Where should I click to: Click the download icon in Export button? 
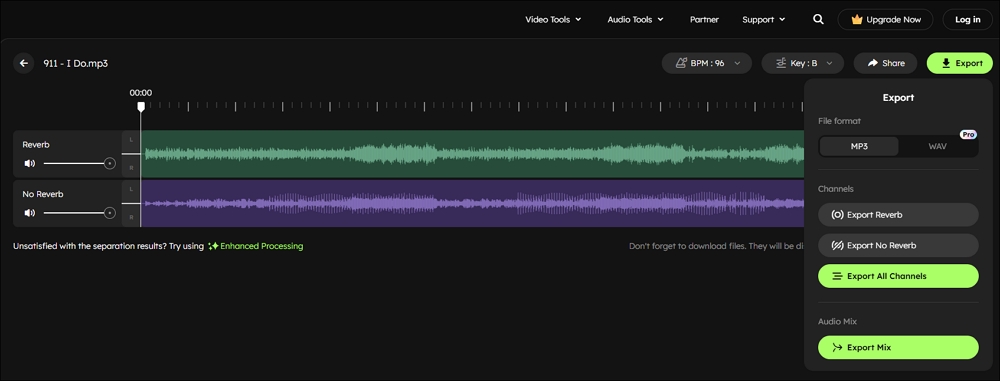tap(946, 63)
